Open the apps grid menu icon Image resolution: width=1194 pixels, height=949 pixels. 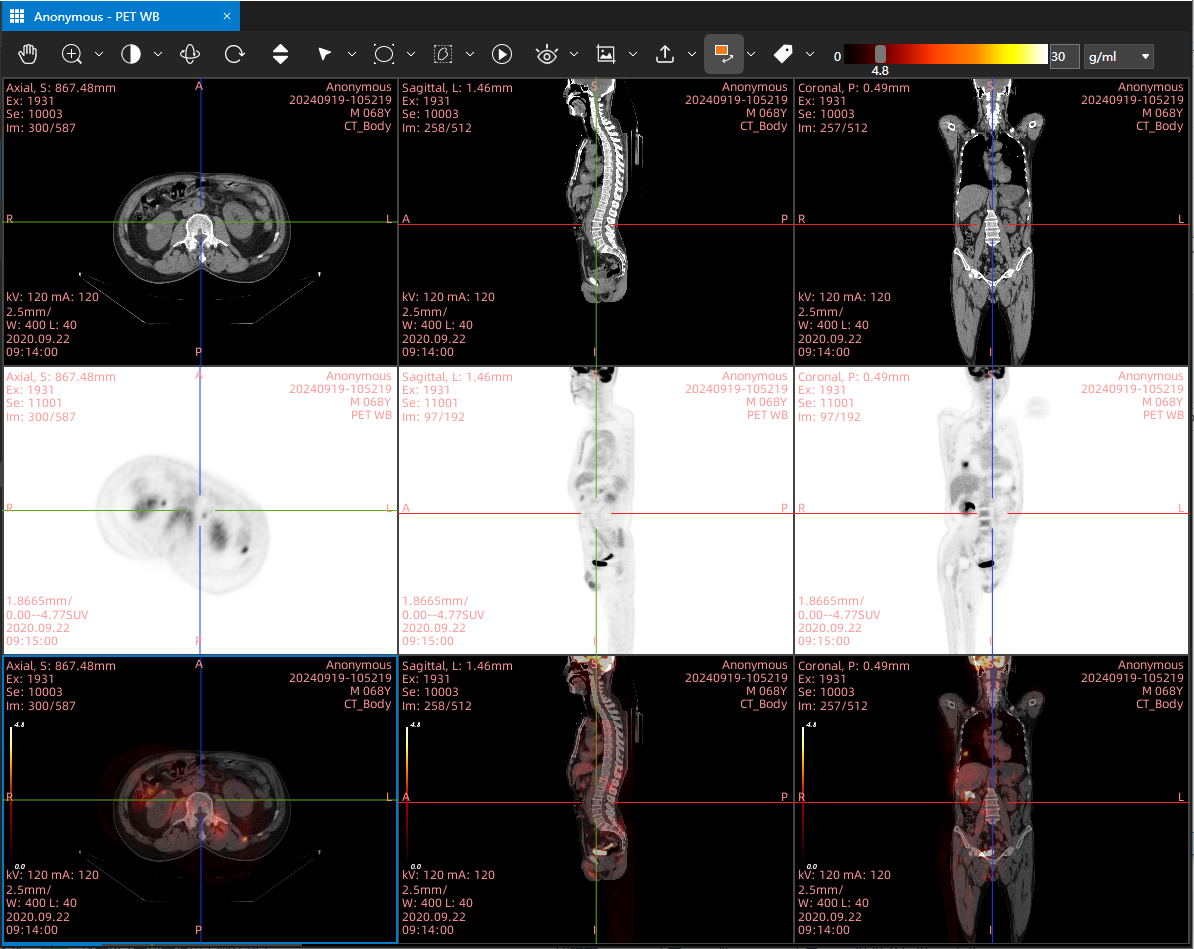(17, 16)
